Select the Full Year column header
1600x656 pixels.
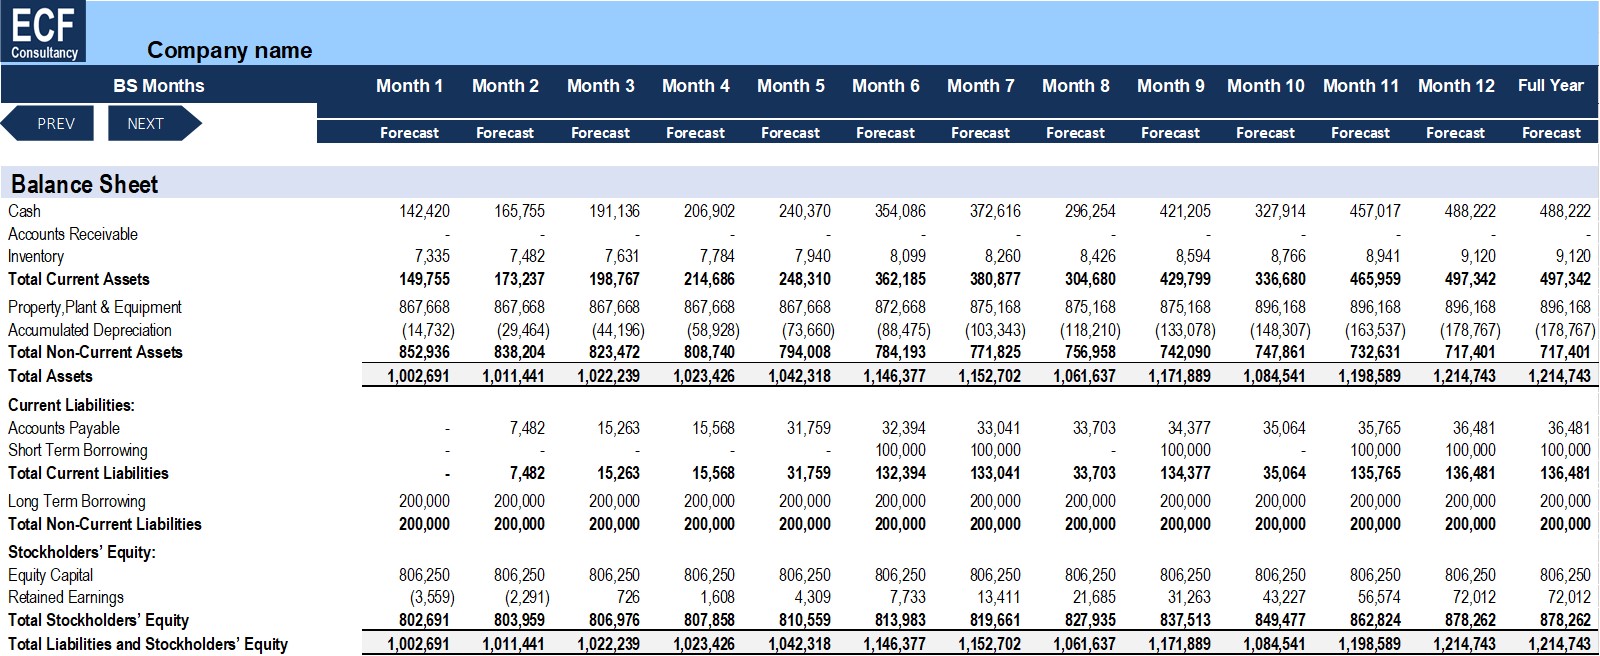pyautogui.click(x=1550, y=86)
